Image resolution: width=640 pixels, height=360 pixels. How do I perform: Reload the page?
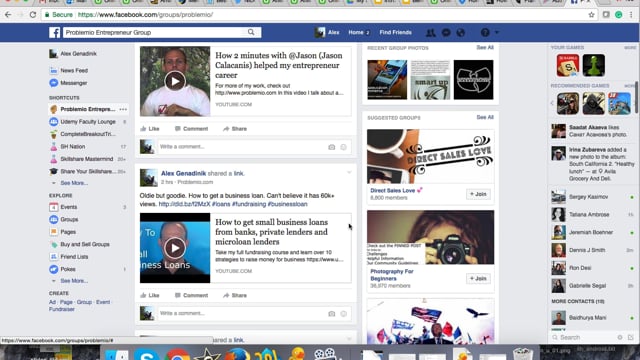click(x=33, y=15)
